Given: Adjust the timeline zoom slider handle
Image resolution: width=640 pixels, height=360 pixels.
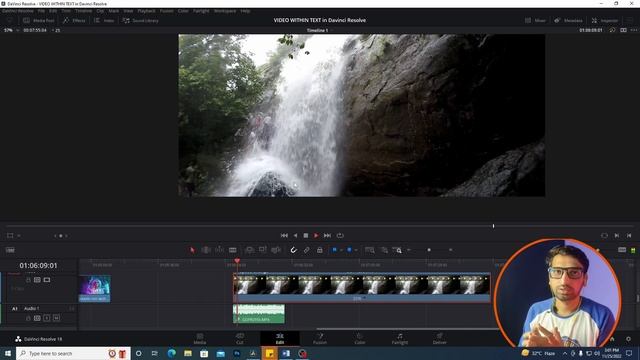Looking at the screenshot, I should (429, 250).
